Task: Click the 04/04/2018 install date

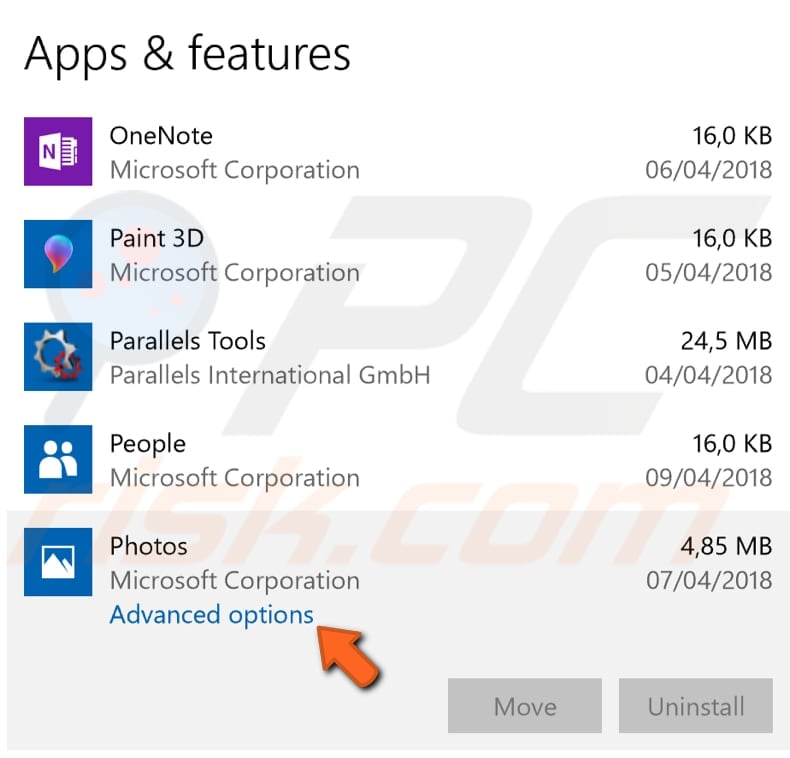Action: 709,375
